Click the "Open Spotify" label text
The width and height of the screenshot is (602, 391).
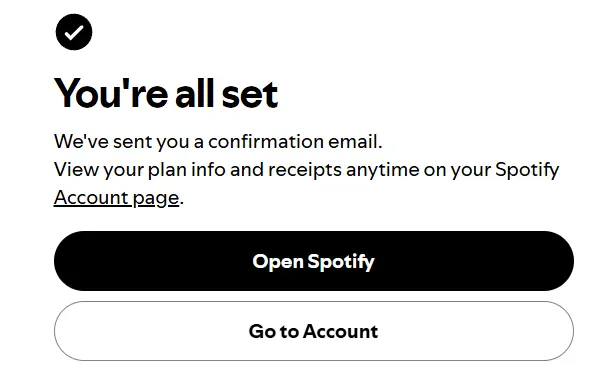point(313,262)
